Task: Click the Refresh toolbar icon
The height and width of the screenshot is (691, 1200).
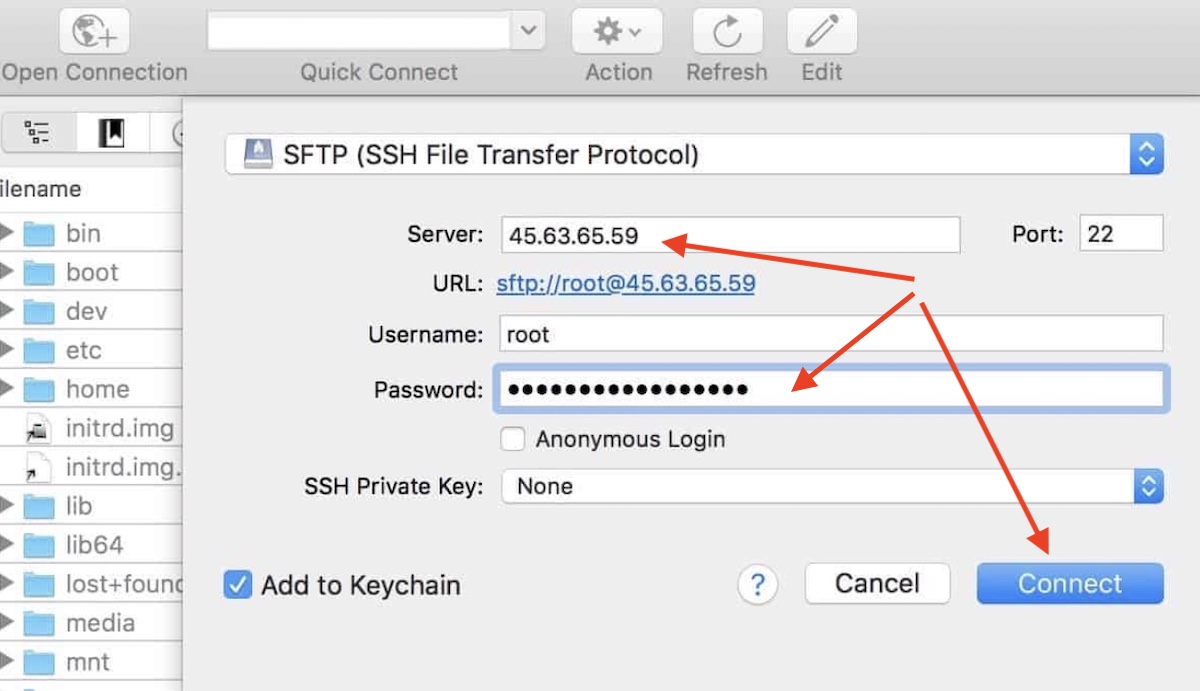Action: tap(726, 32)
